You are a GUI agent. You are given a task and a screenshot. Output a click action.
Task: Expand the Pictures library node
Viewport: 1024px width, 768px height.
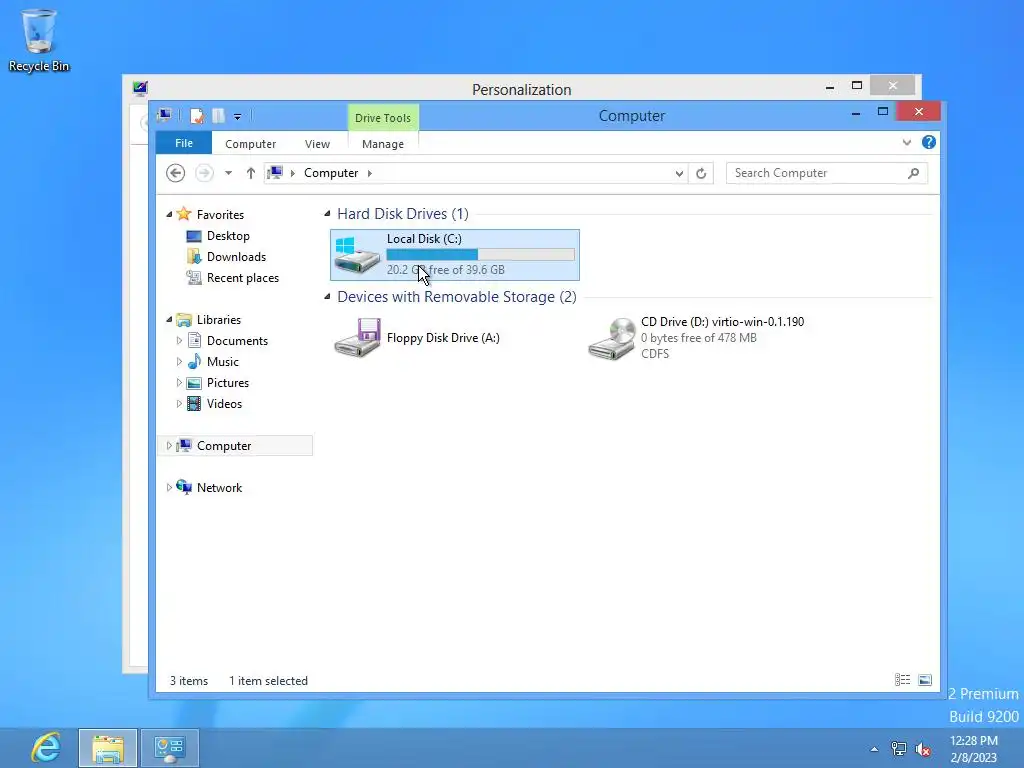[x=179, y=383]
